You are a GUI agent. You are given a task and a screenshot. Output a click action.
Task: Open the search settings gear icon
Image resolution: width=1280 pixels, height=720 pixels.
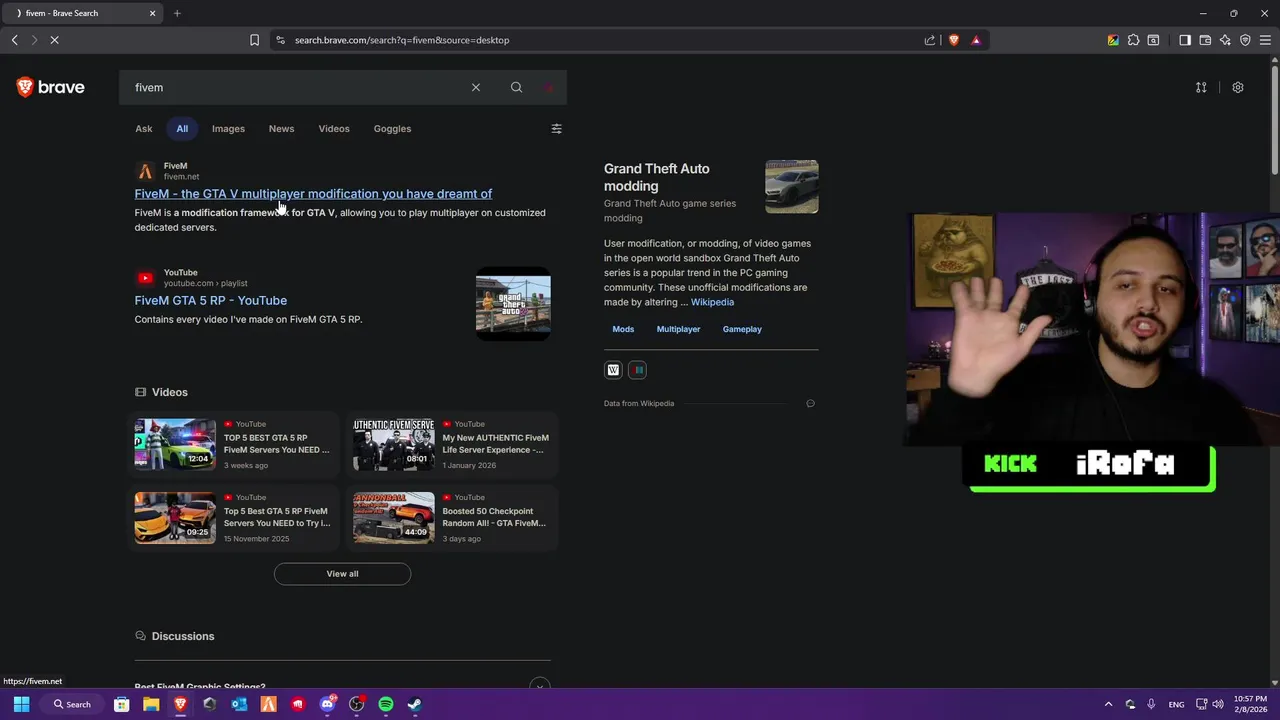coord(1237,87)
